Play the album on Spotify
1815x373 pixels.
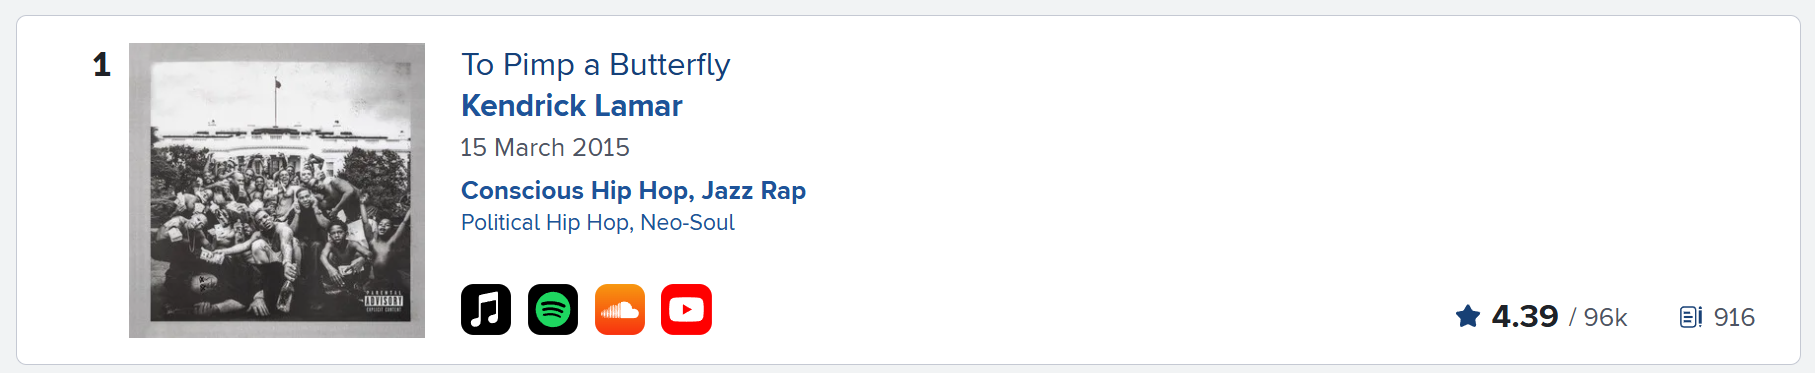[553, 310]
